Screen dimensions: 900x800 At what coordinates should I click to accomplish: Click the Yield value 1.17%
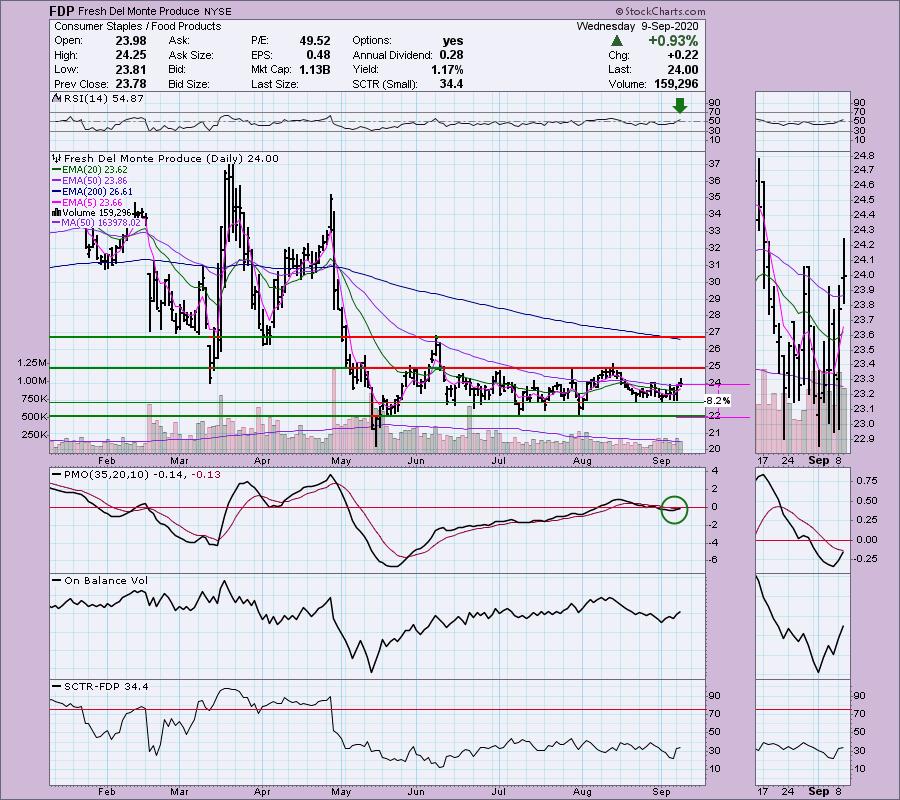click(x=447, y=69)
